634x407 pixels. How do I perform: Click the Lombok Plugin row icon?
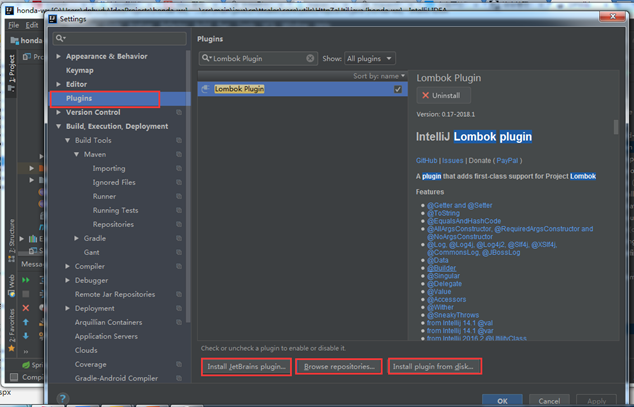pyautogui.click(x=205, y=89)
